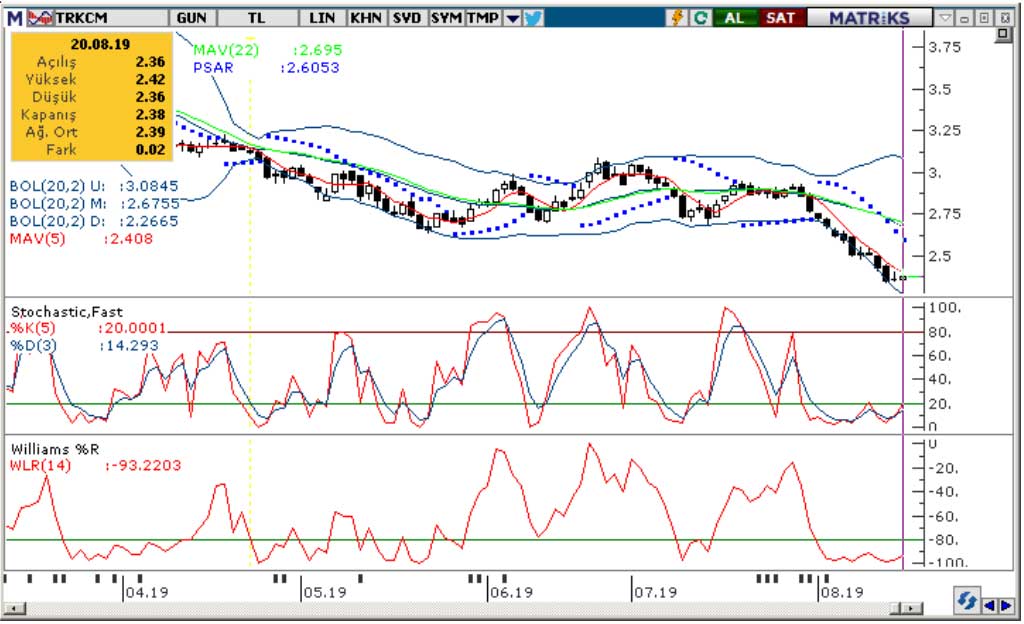Share the chart via Twitter bird icon
Viewport: 1024px width, 624px height.
click(x=534, y=18)
